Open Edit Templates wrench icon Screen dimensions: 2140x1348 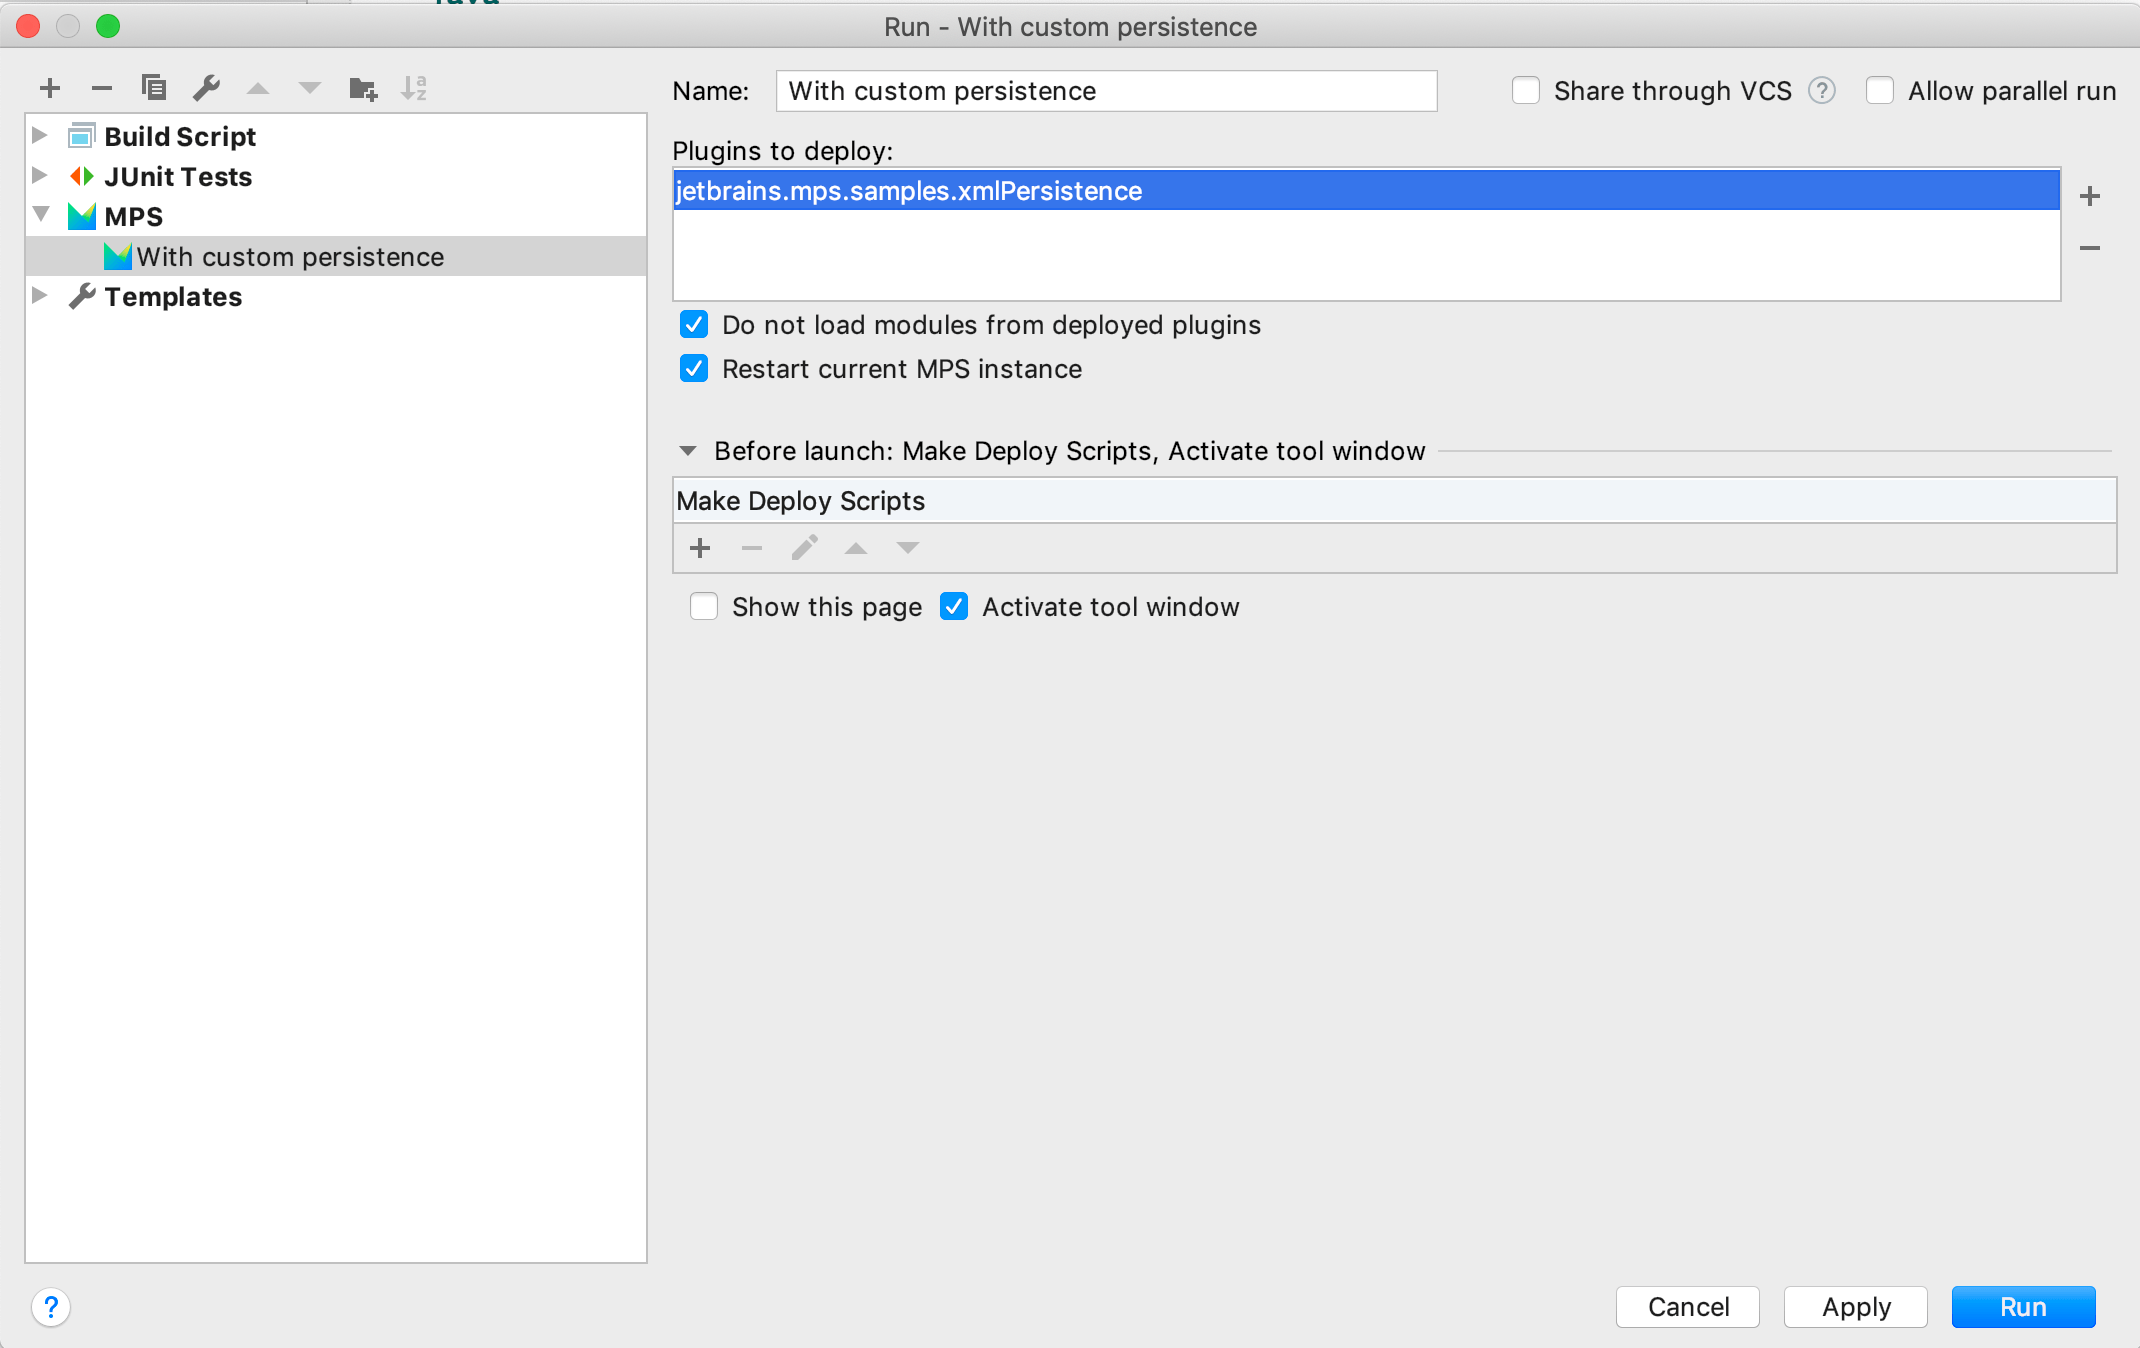click(x=206, y=89)
